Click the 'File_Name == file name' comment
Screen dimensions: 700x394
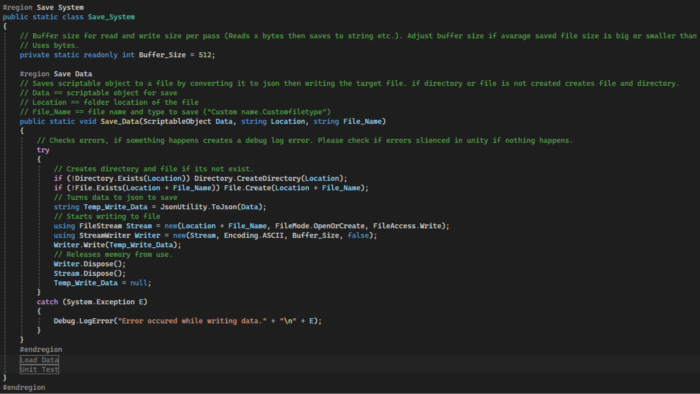pyautogui.click(x=175, y=112)
